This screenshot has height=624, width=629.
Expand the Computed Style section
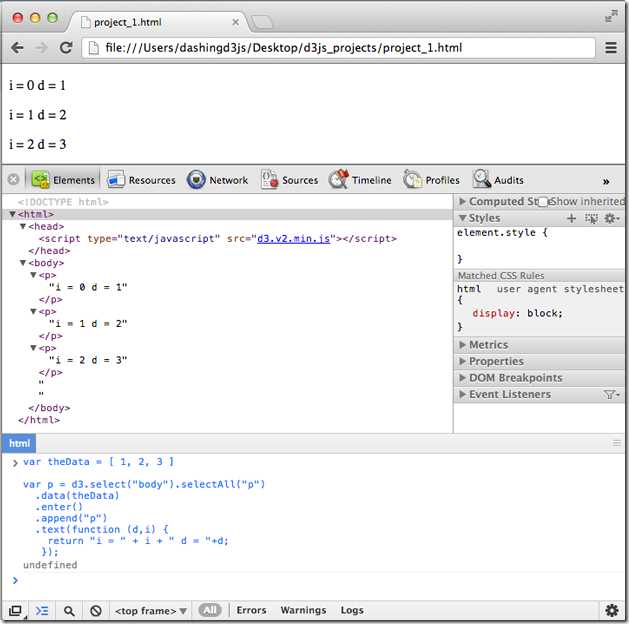pyautogui.click(x=462, y=201)
